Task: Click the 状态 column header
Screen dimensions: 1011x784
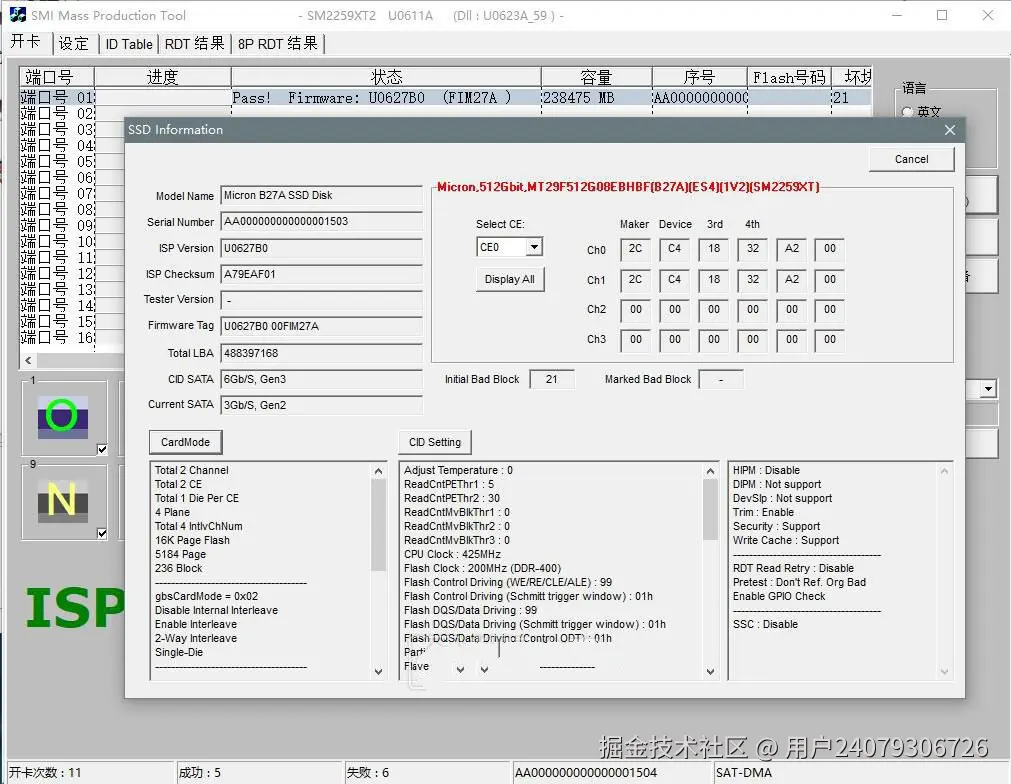Action: [386, 77]
